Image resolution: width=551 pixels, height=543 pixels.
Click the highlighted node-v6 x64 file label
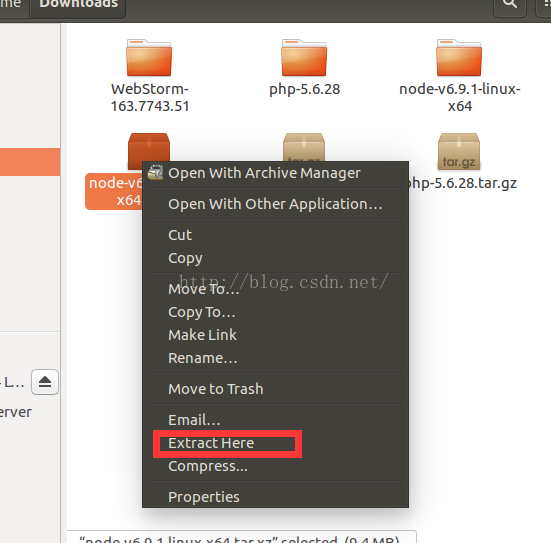[115, 192]
